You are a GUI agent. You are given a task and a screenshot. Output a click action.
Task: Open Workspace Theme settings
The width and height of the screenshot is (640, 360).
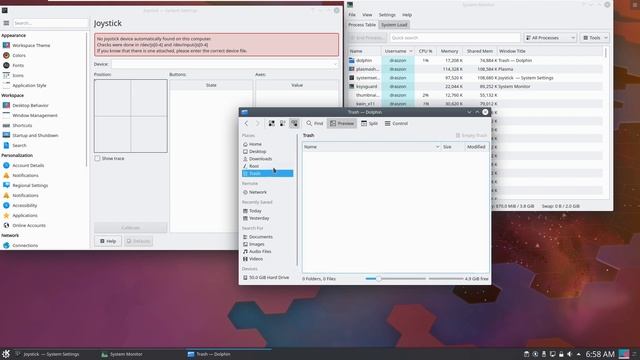tap(31, 45)
